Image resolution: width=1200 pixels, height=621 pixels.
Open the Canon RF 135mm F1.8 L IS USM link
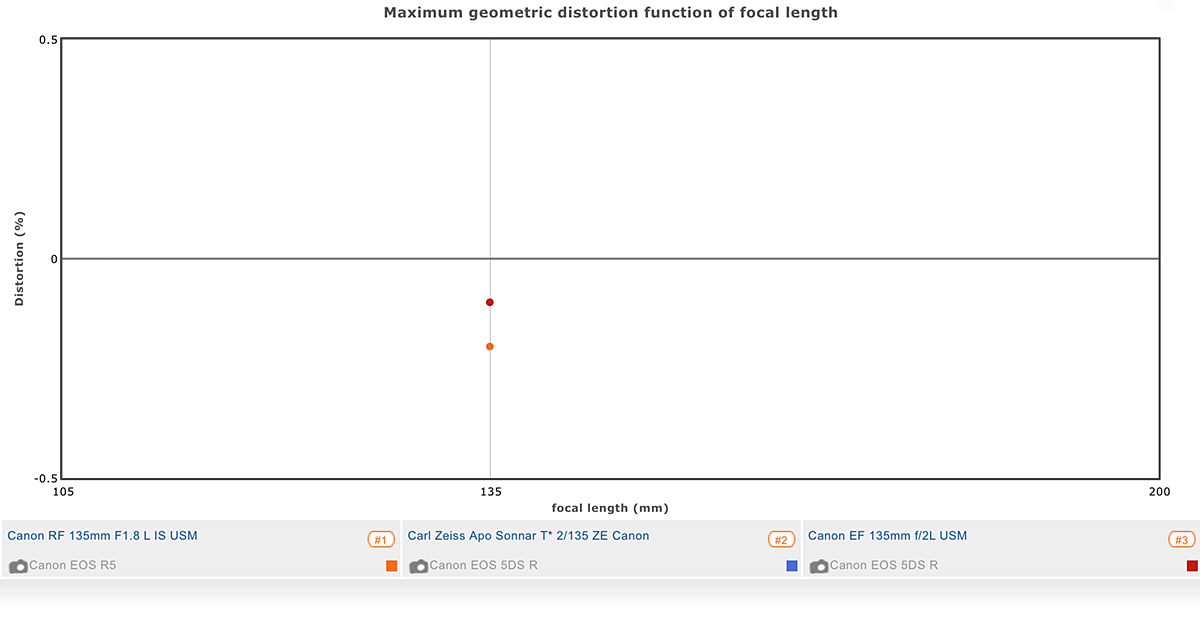(102, 536)
